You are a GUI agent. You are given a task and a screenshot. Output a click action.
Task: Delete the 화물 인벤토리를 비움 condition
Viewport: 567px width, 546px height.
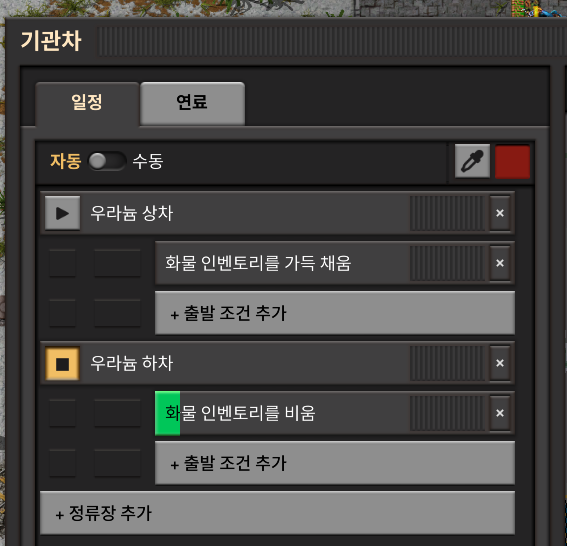coord(500,413)
